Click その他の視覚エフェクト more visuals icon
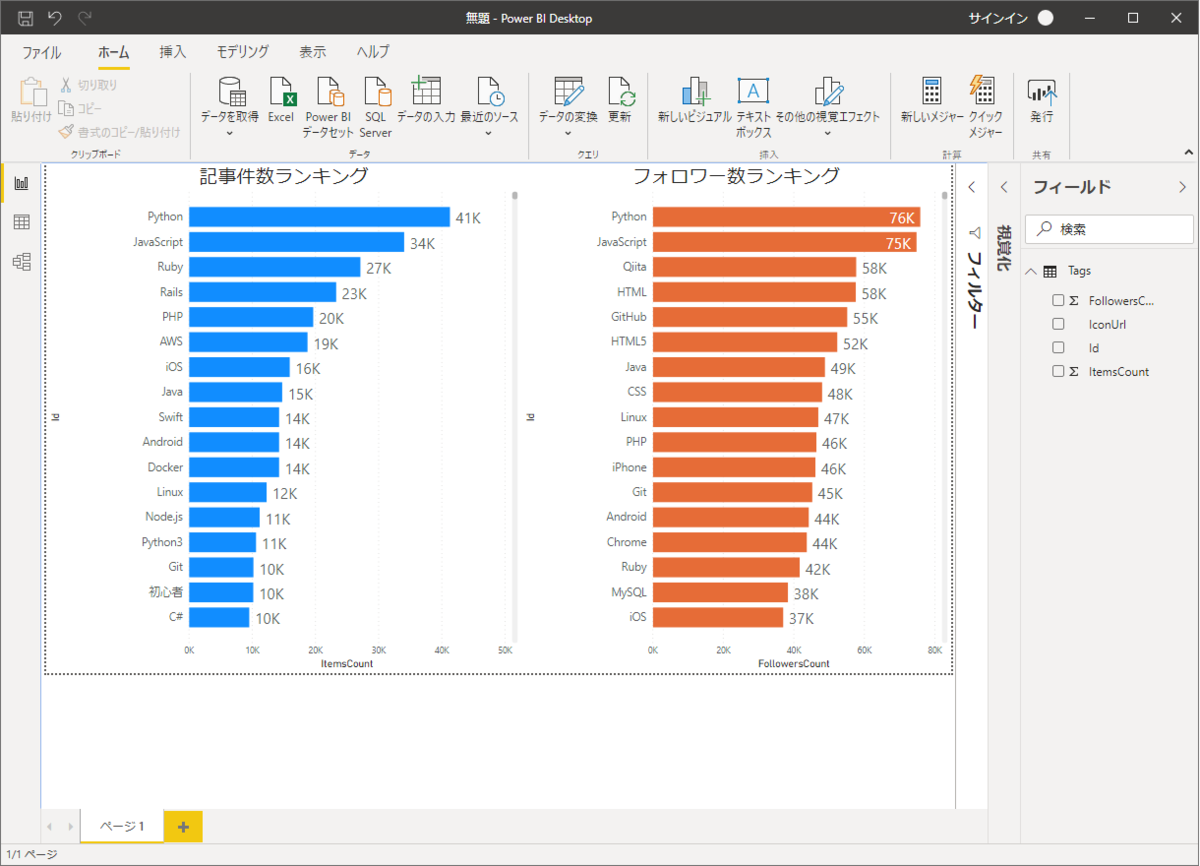 point(828,92)
